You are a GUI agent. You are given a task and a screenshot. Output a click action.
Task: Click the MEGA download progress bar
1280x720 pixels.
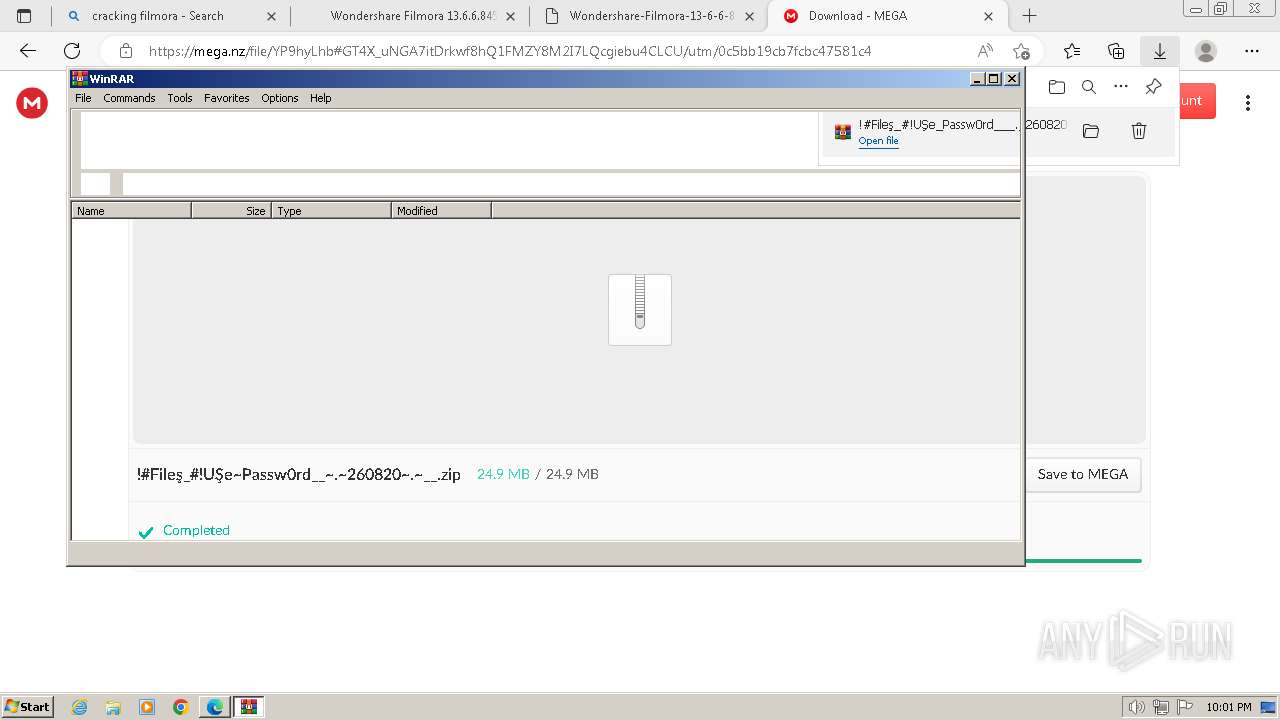(1083, 561)
